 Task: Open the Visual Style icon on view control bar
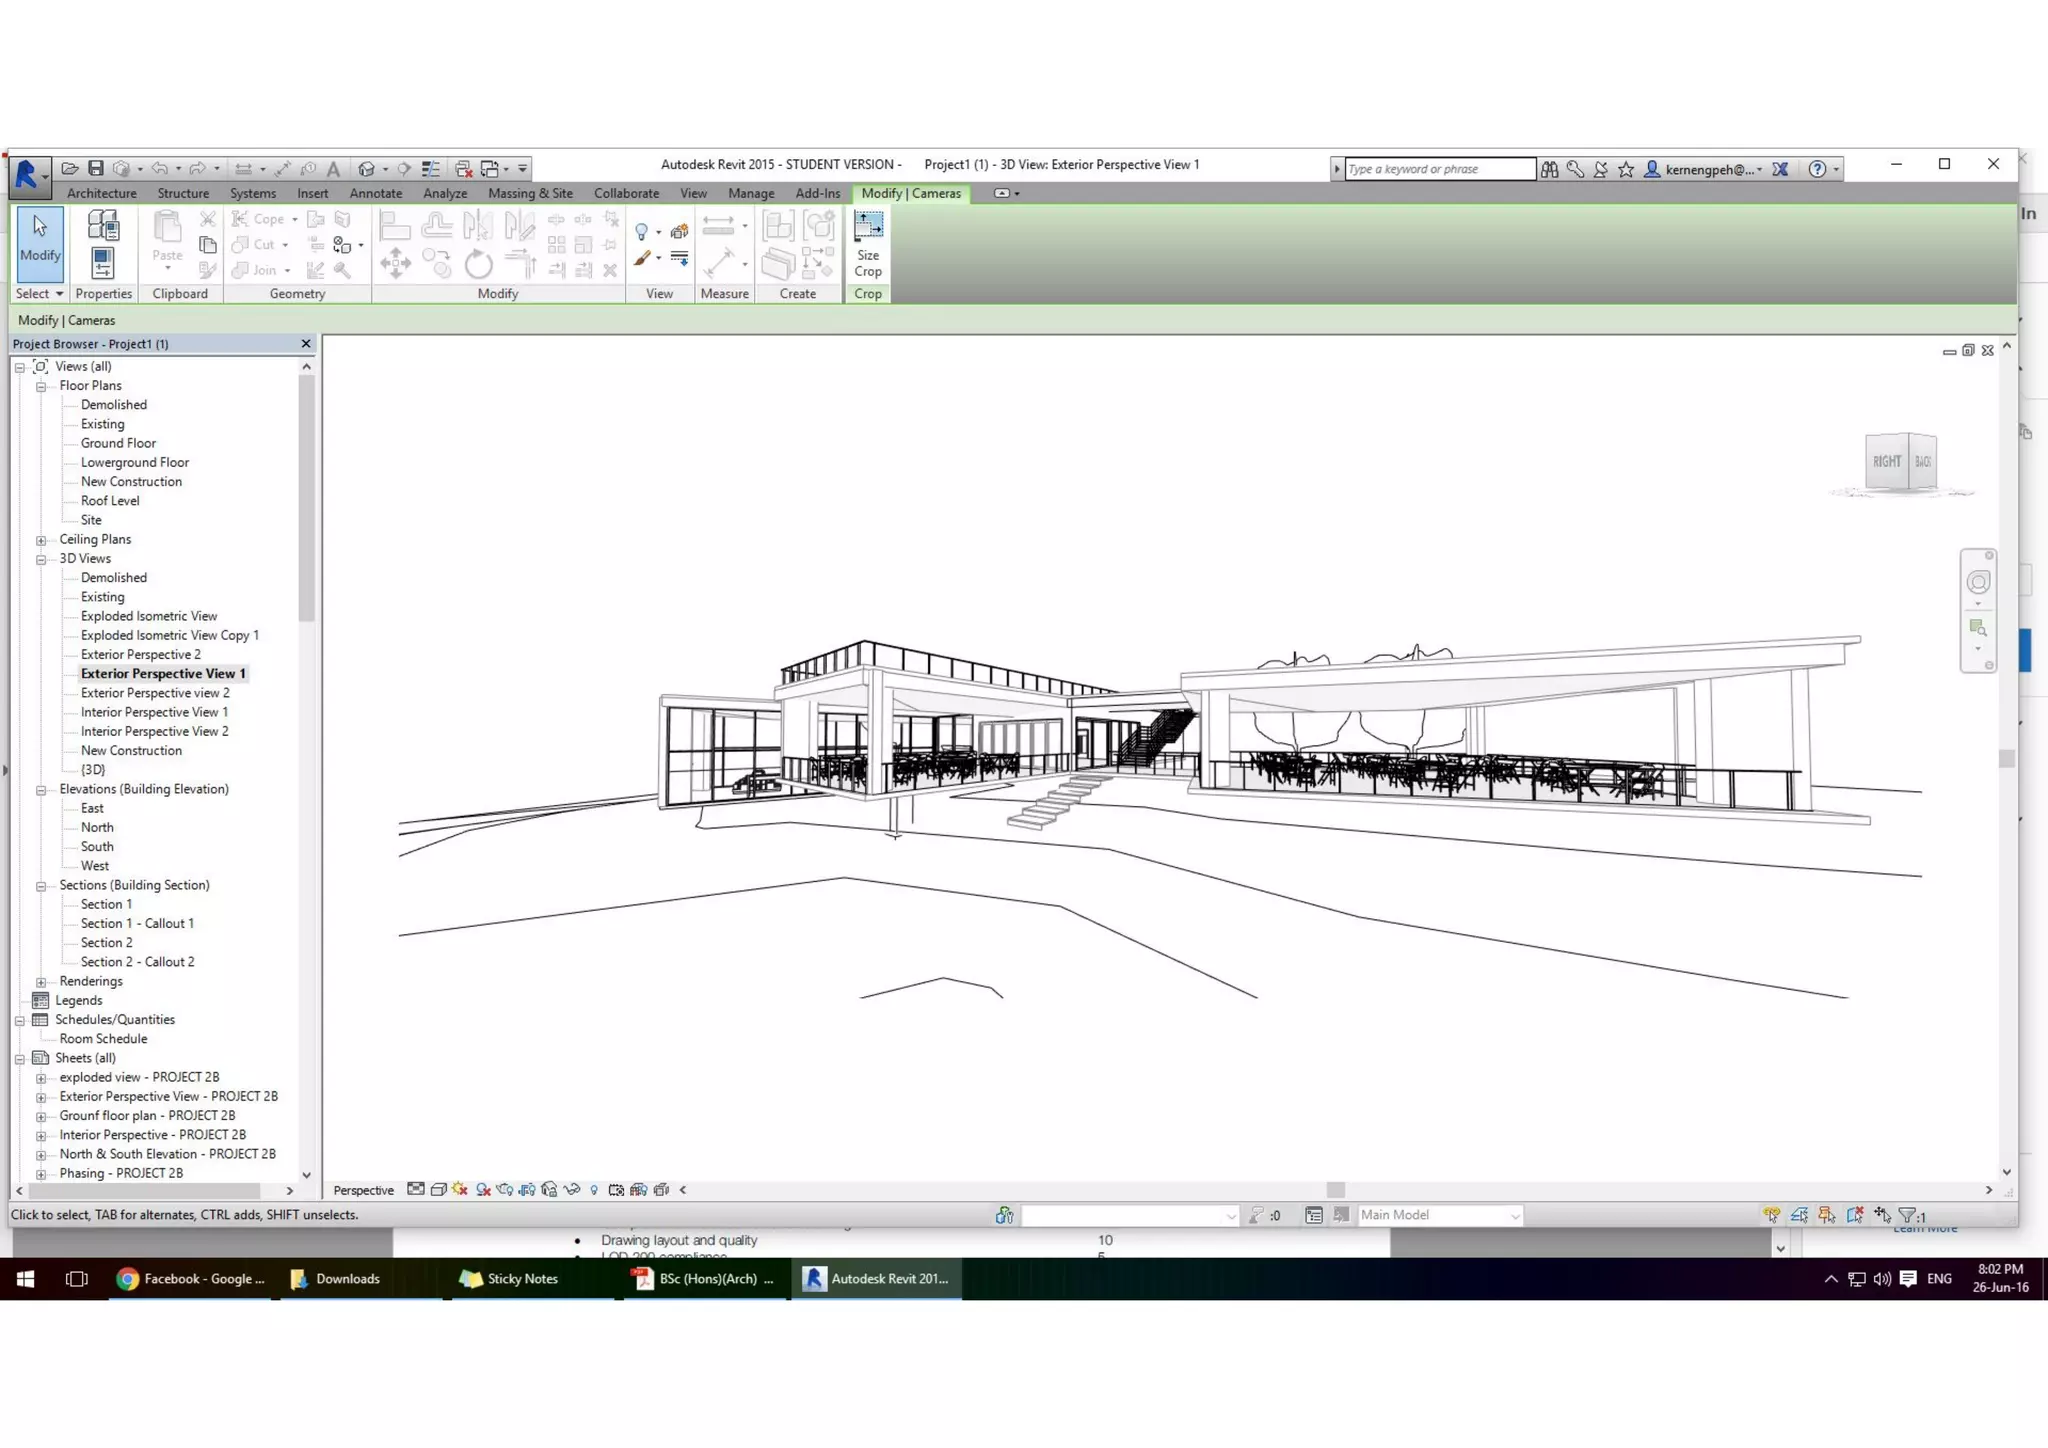tap(438, 1190)
